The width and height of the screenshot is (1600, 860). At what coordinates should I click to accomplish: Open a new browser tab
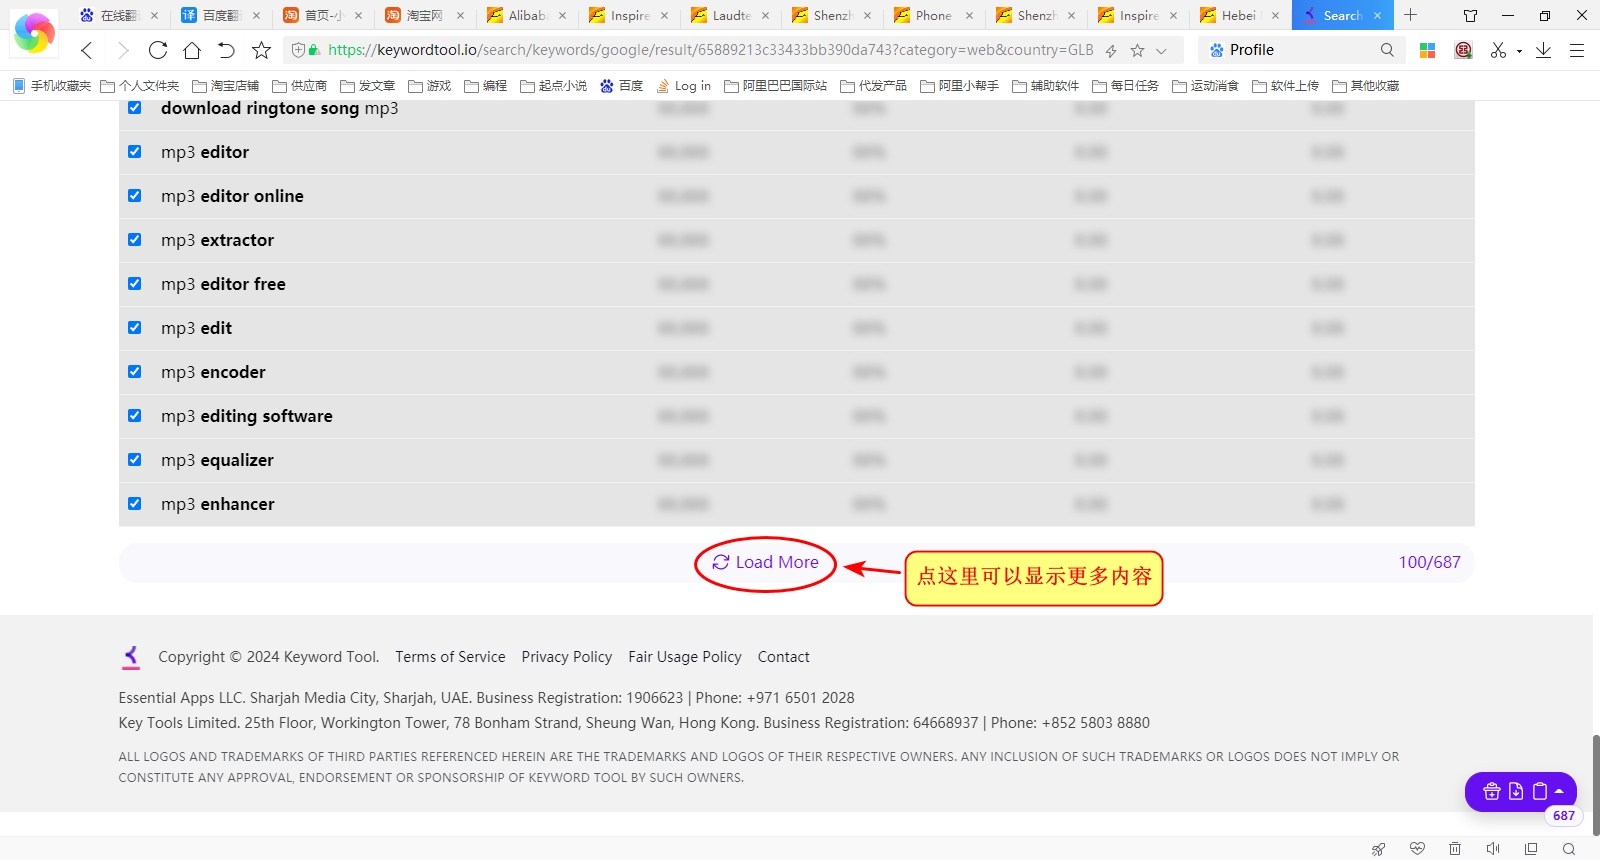pyautogui.click(x=1411, y=15)
